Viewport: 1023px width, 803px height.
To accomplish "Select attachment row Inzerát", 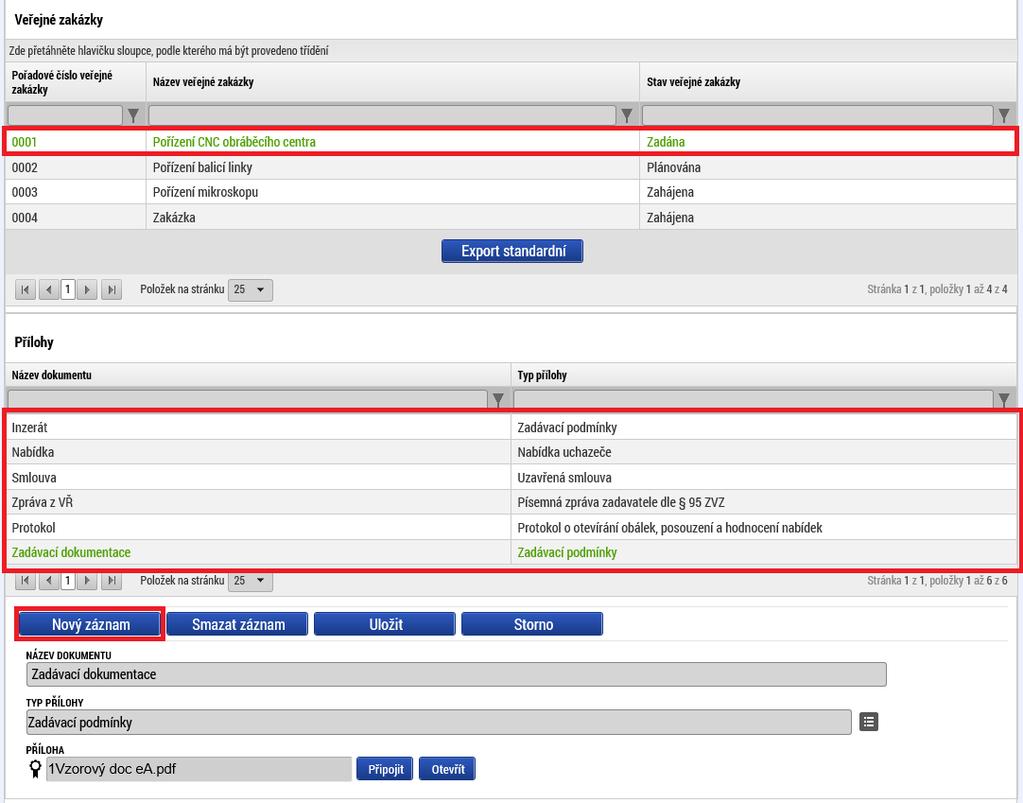I will click(x=511, y=427).
